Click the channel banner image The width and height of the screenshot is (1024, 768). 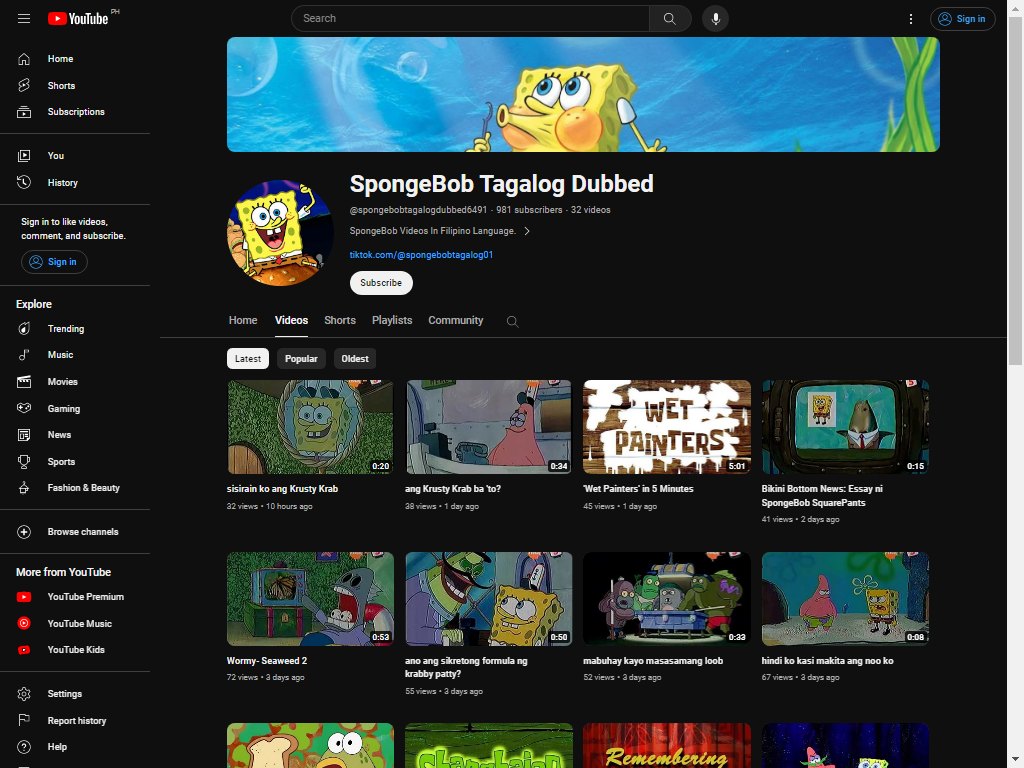(583, 95)
